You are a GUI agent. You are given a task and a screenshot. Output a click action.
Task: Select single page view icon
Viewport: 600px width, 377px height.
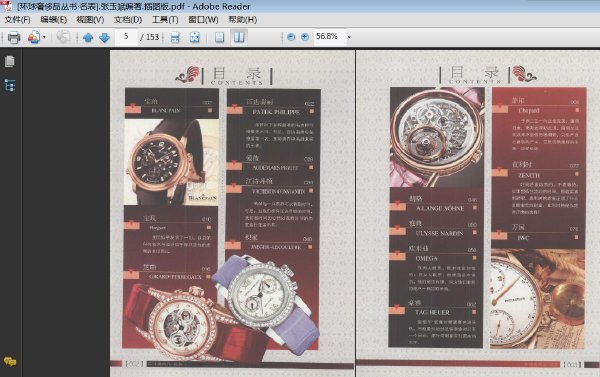click(x=219, y=37)
